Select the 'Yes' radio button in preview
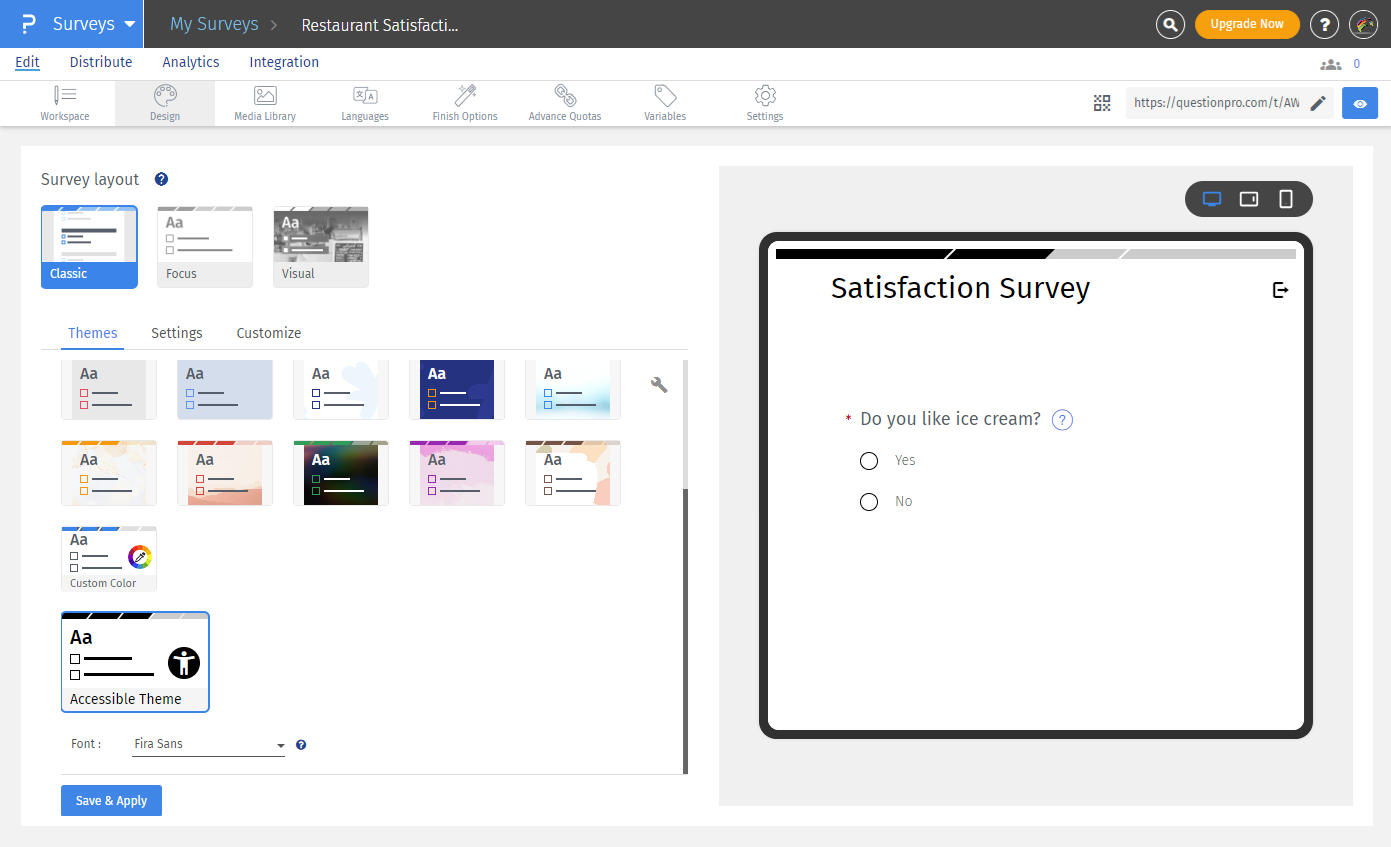The image size is (1391, 847). pyautogui.click(x=869, y=460)
